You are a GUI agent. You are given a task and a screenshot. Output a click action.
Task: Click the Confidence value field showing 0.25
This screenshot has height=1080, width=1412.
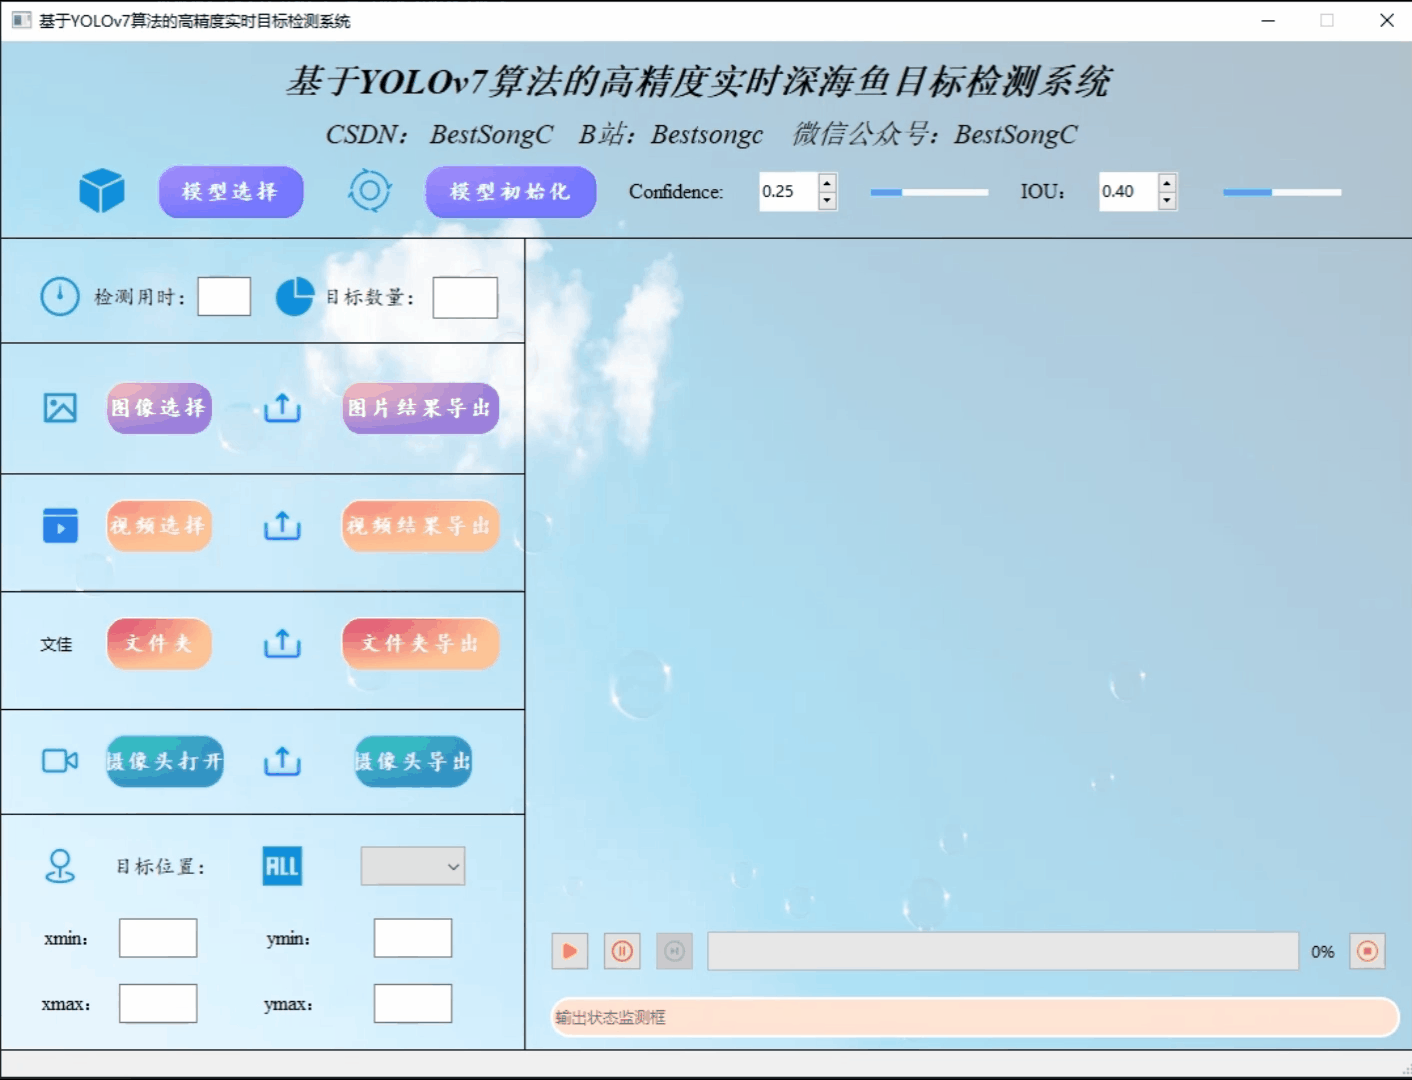click(789, 191)
